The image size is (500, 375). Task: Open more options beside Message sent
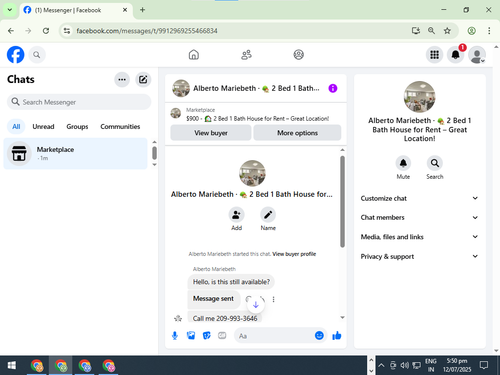pos(273,299)
